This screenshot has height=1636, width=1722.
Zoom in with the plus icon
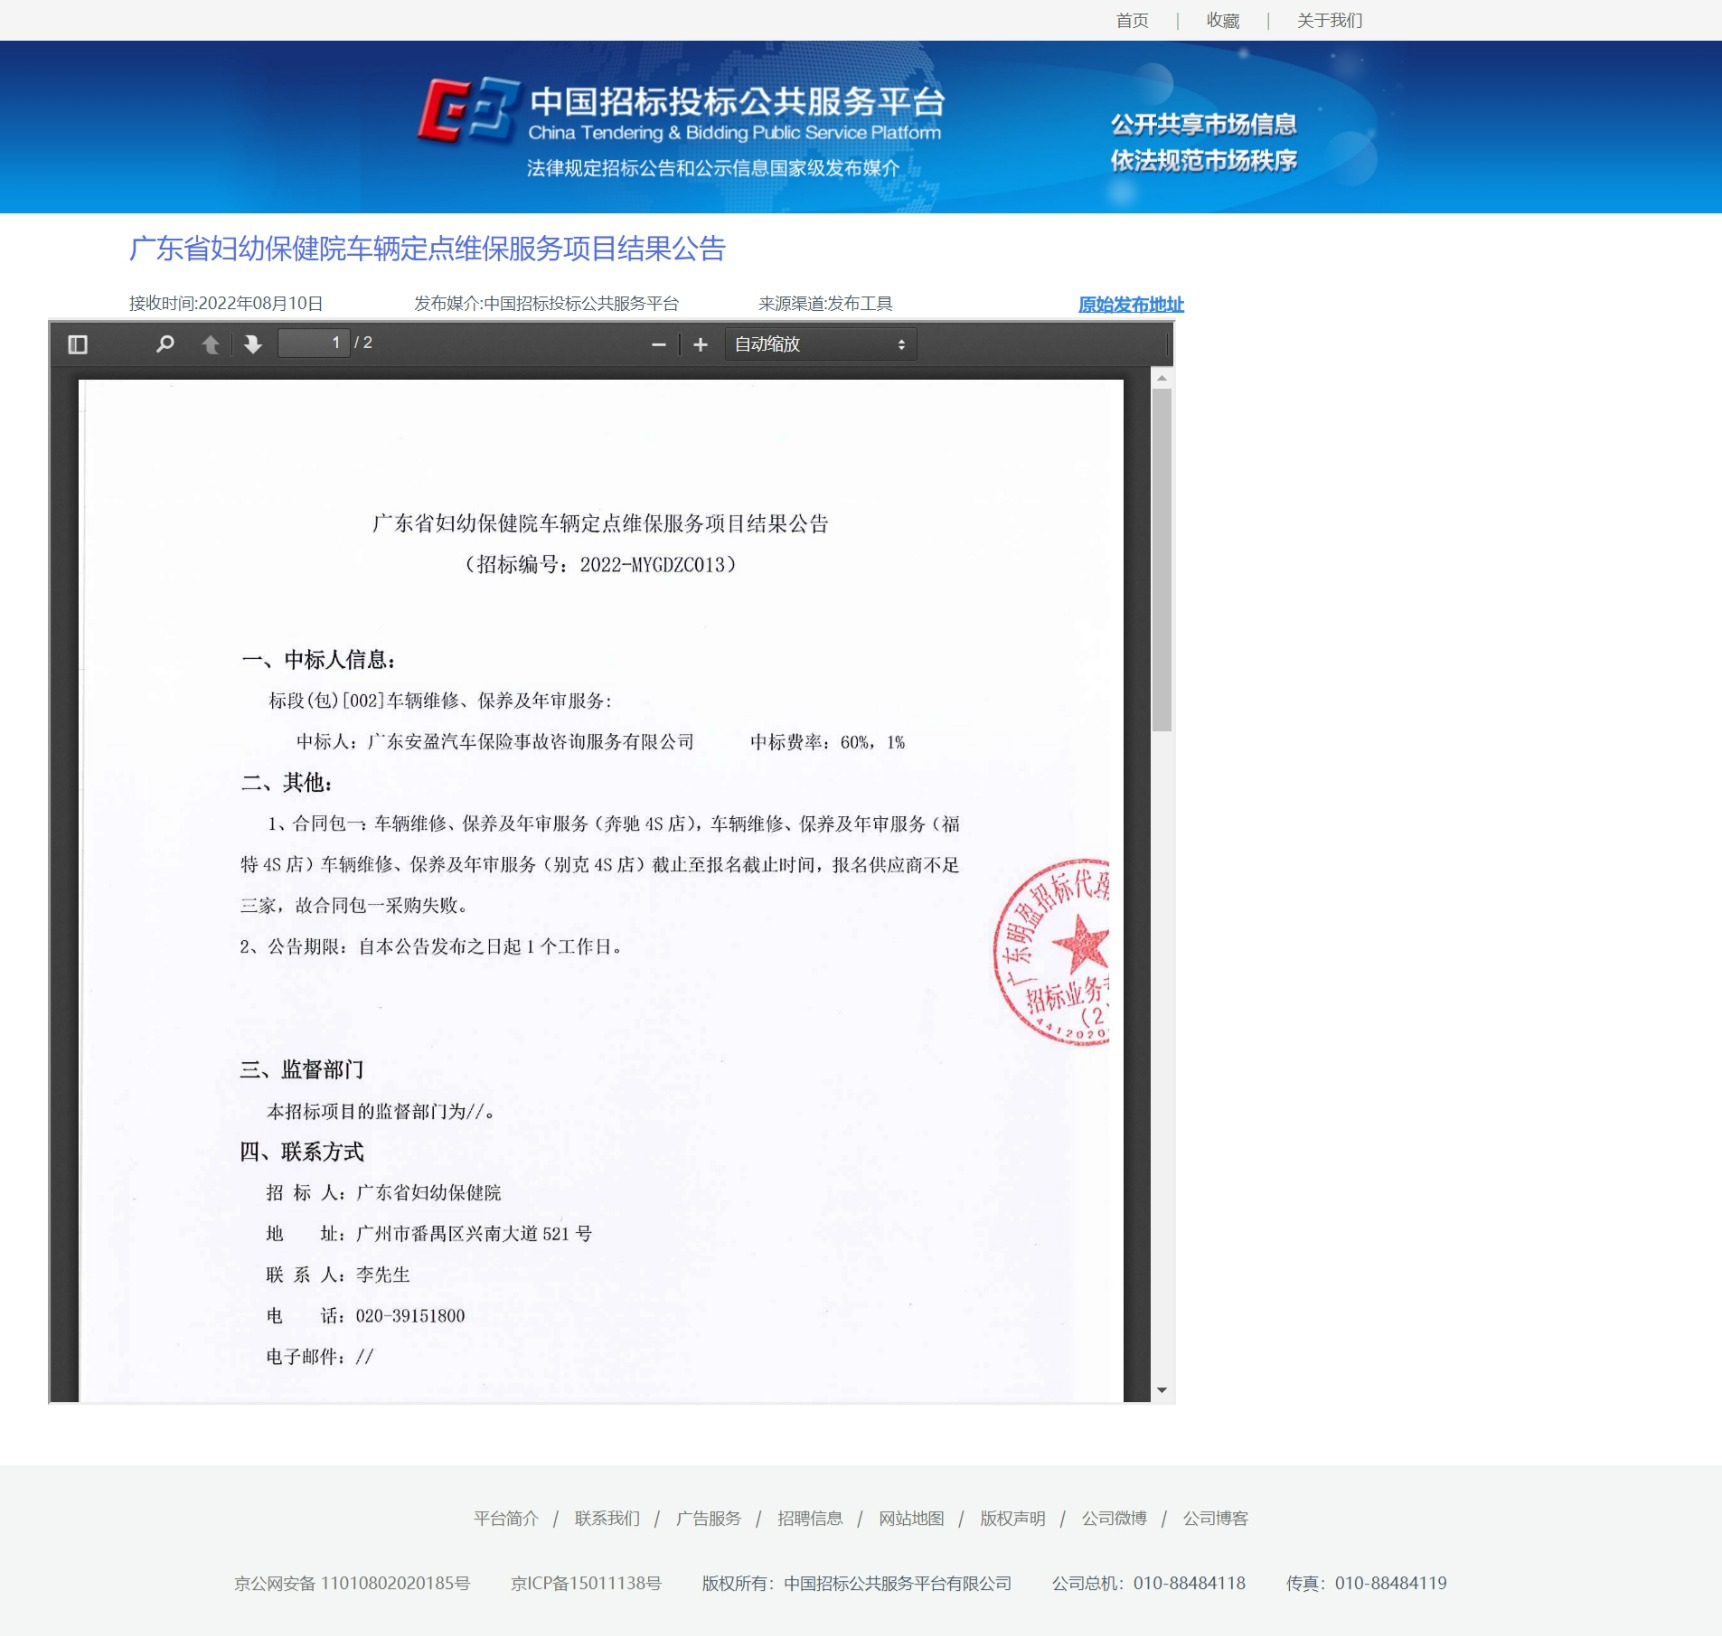[x=700, y=344]
